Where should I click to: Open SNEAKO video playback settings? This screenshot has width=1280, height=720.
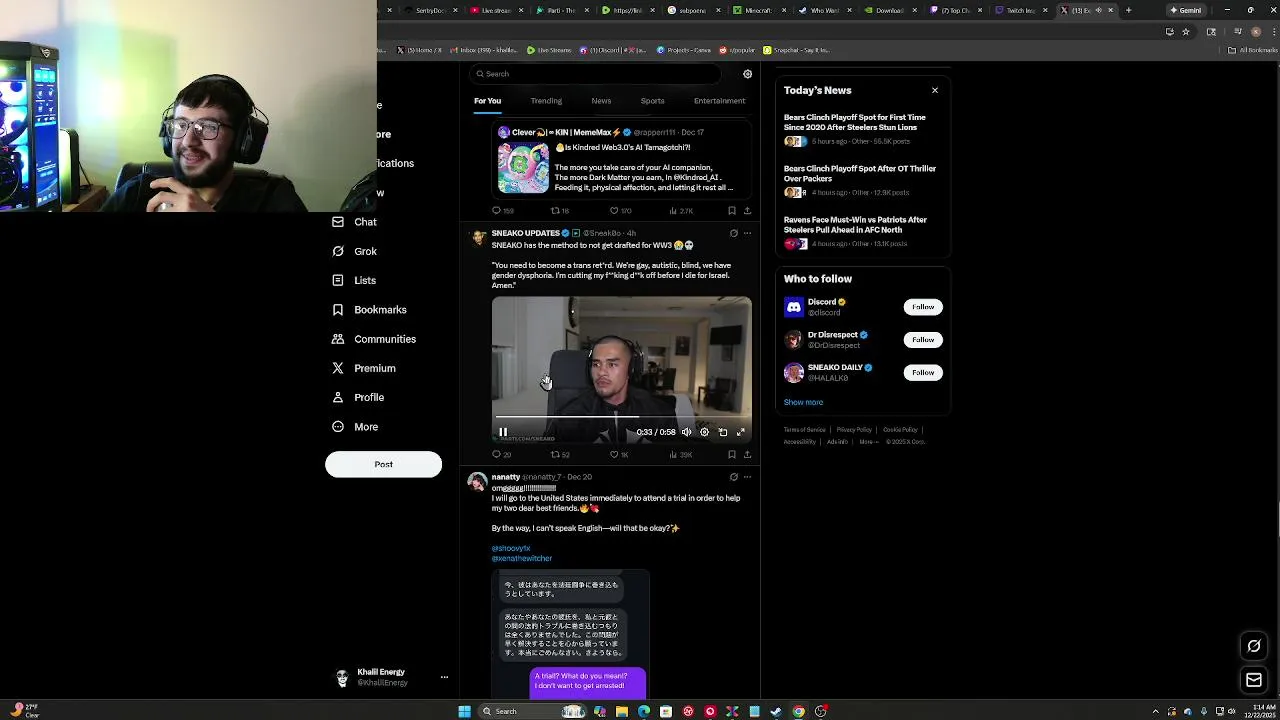(x=704, y=432)
